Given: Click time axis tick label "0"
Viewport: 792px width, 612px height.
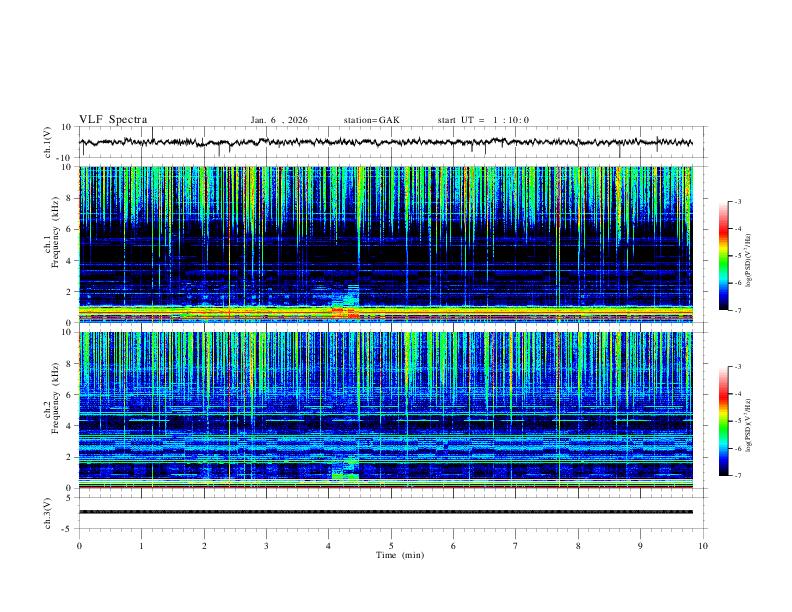Looking at the screenshot, I should [79, 546].
